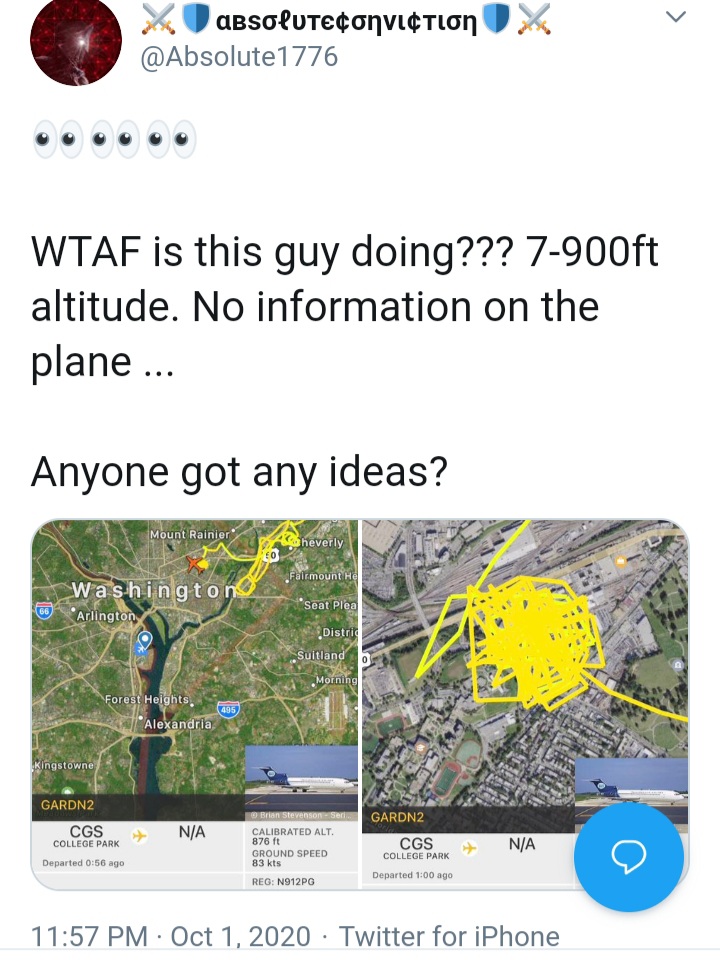
Task: Open the left flight map image
Action: point(195,704)
